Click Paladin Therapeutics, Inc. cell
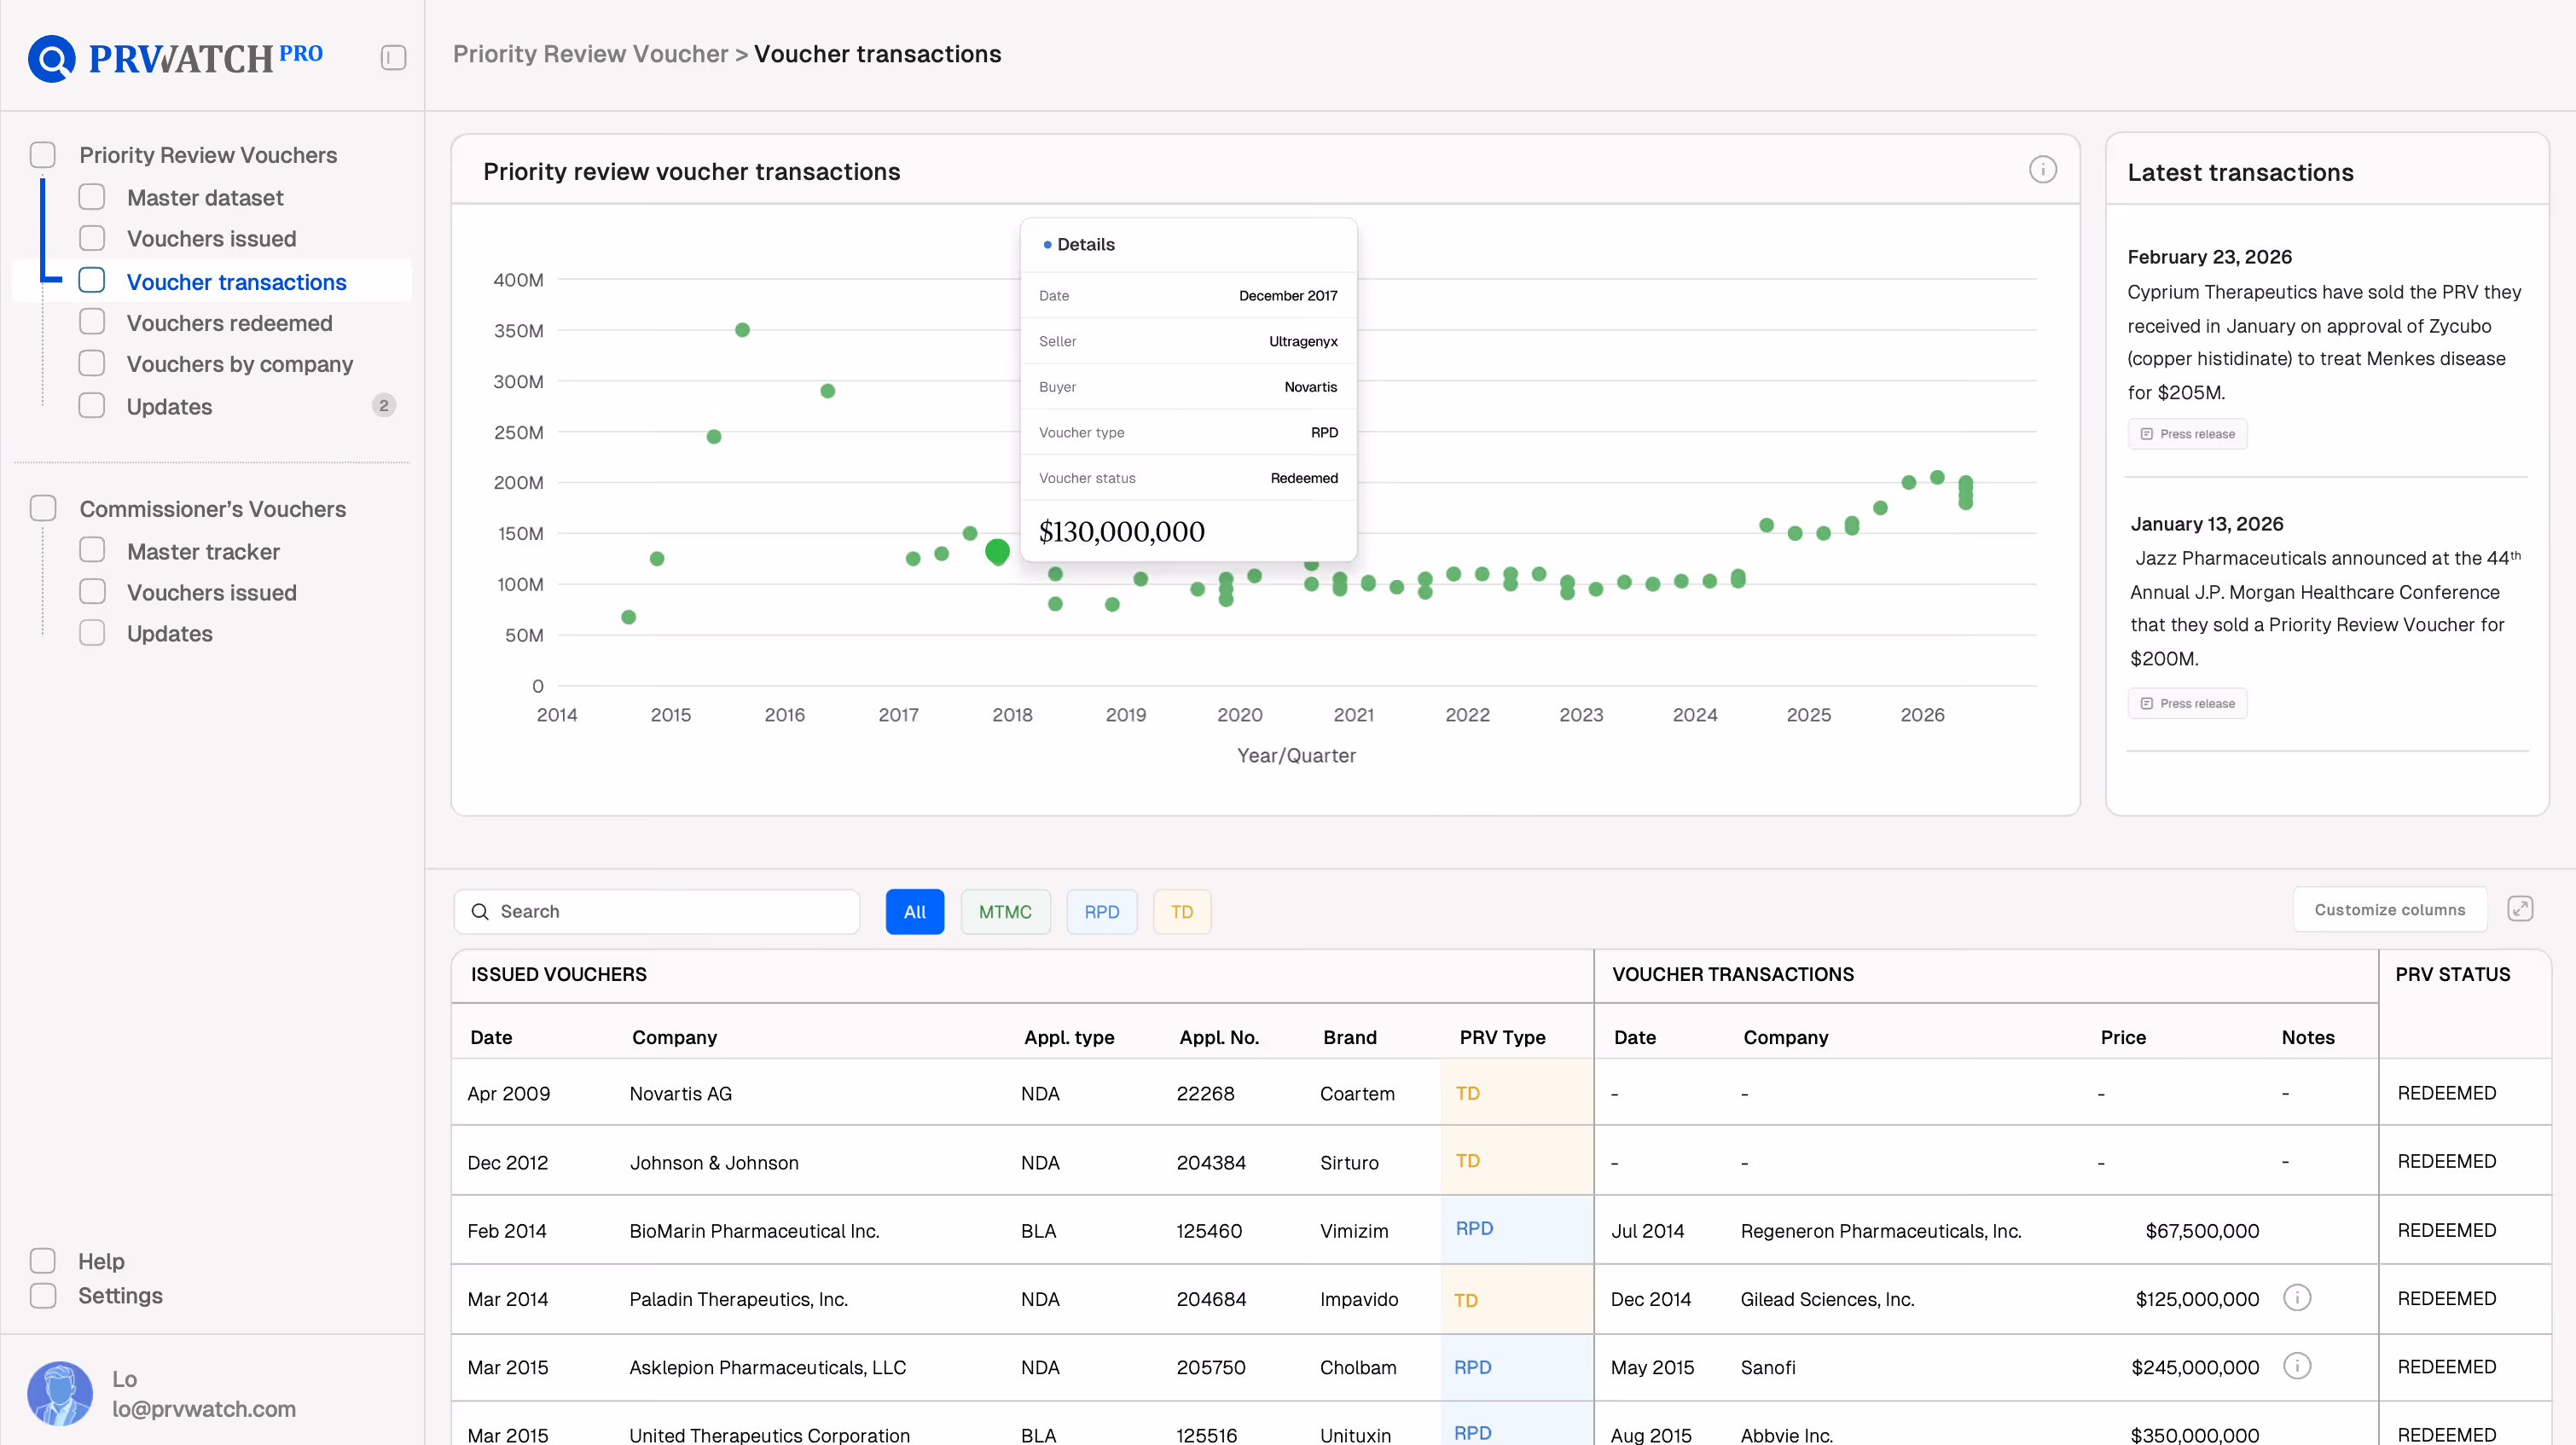 coord(738,1298)
